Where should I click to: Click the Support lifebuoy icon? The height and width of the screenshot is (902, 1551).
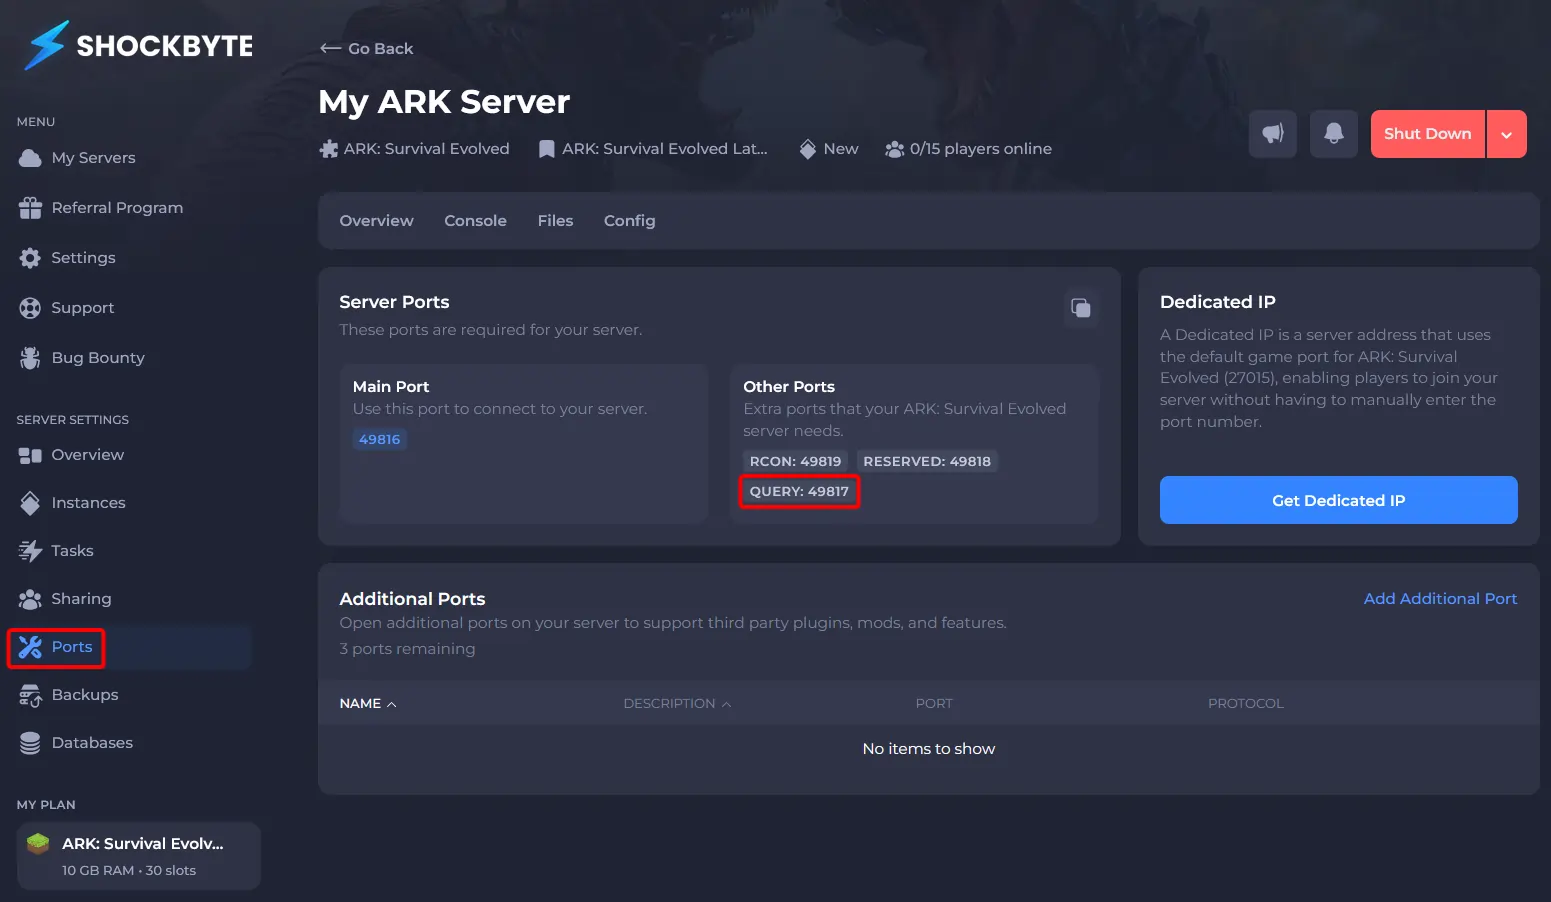click(x=30, y=308)
